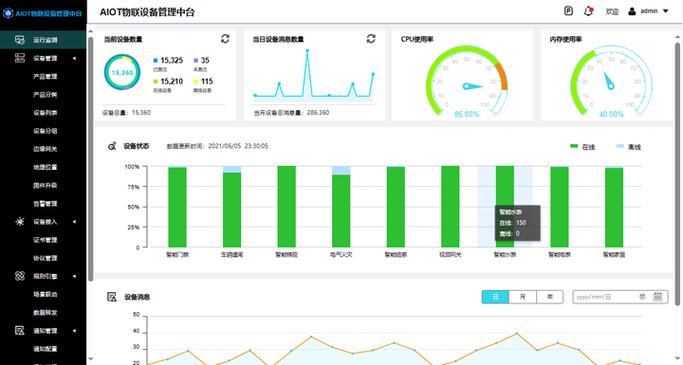Open the notification bell

588,11
